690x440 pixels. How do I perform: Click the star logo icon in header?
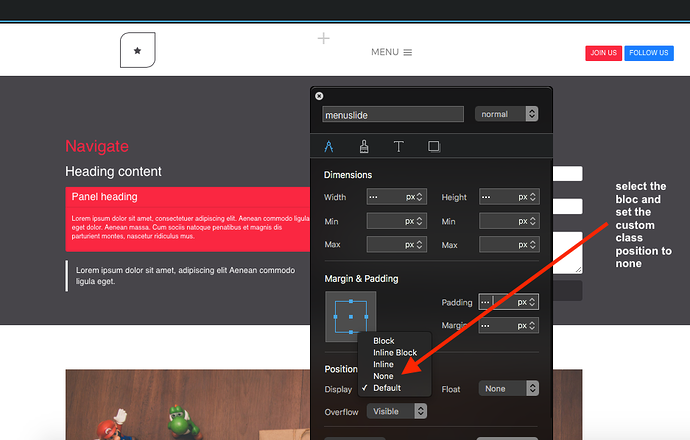tap(137, 50)
